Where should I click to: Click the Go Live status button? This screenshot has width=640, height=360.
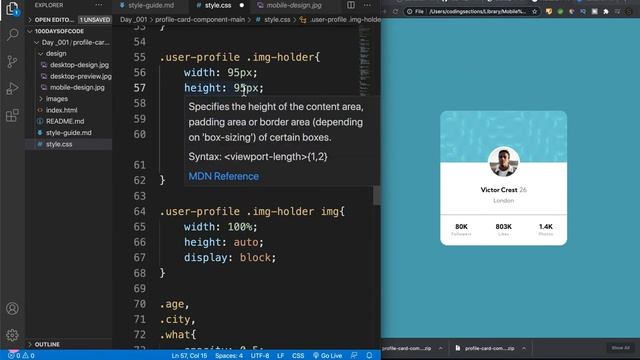pyautogui.click(x=327, y=356)
